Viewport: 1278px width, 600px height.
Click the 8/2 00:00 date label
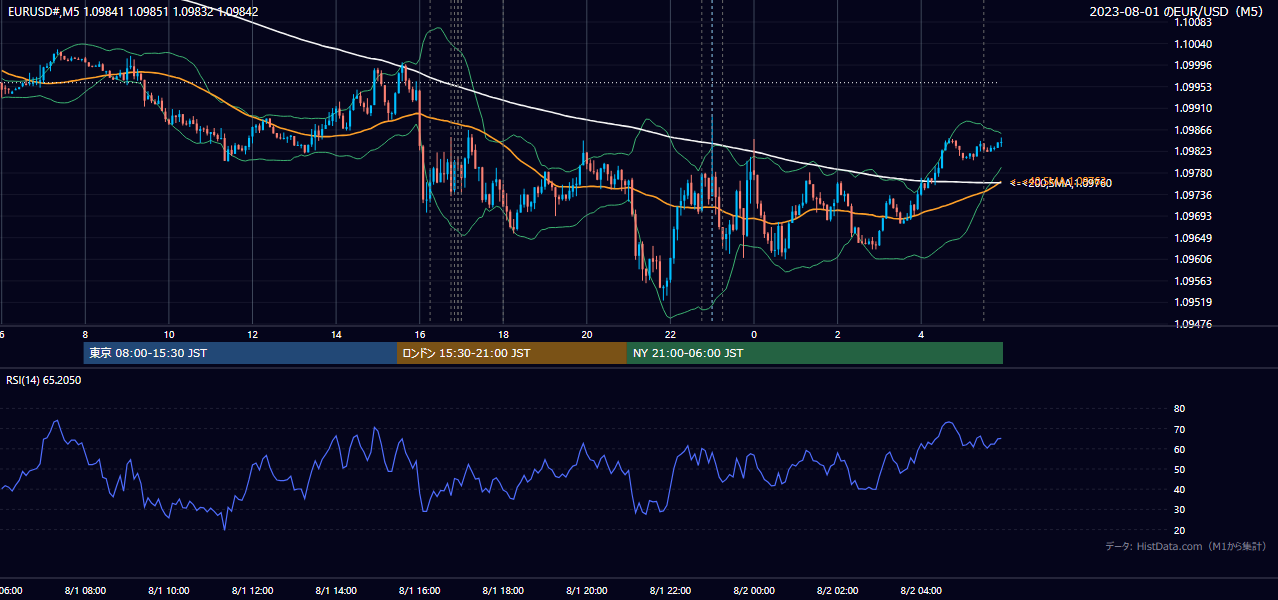pos(754,591)
